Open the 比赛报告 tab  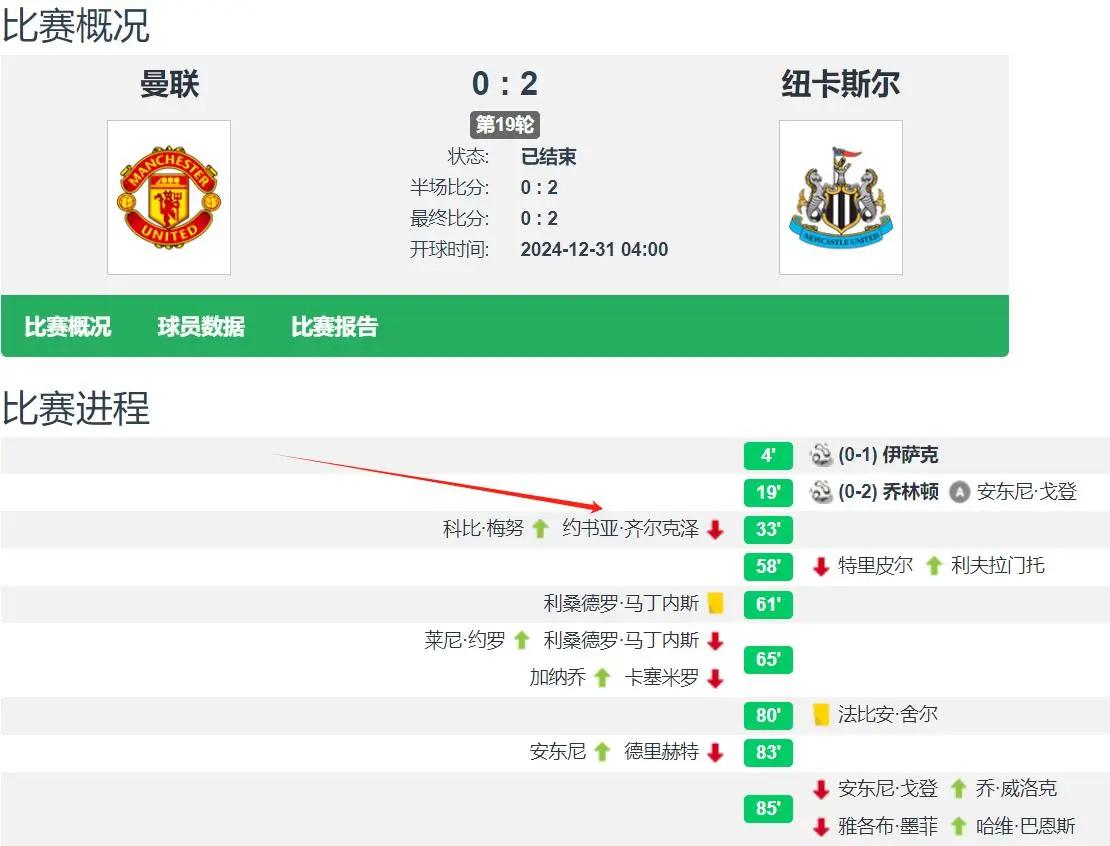point(335,327)
